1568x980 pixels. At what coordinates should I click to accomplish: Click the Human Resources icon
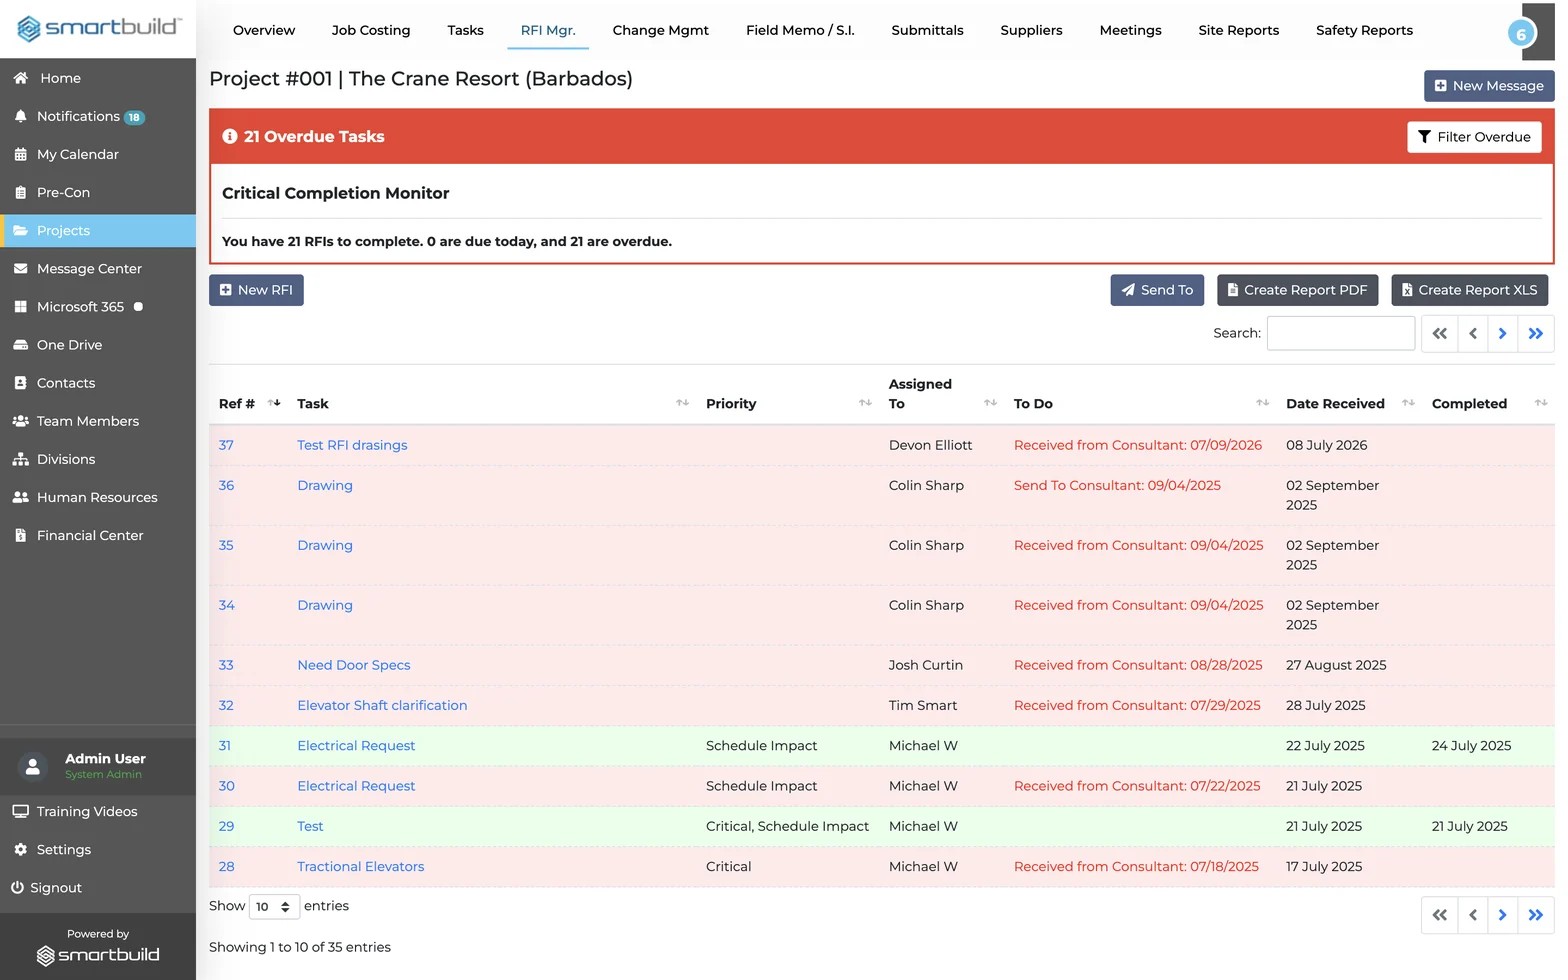point(20,497)
